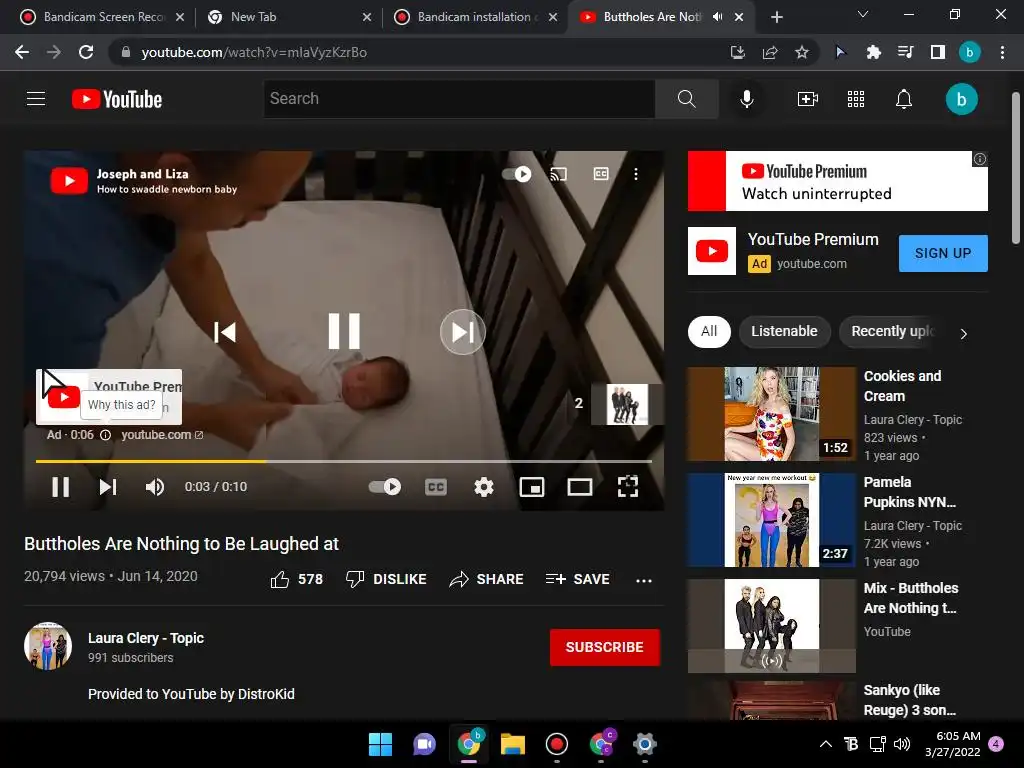
Task: Go to the YouTube home logo
Action: coord(116,99)
